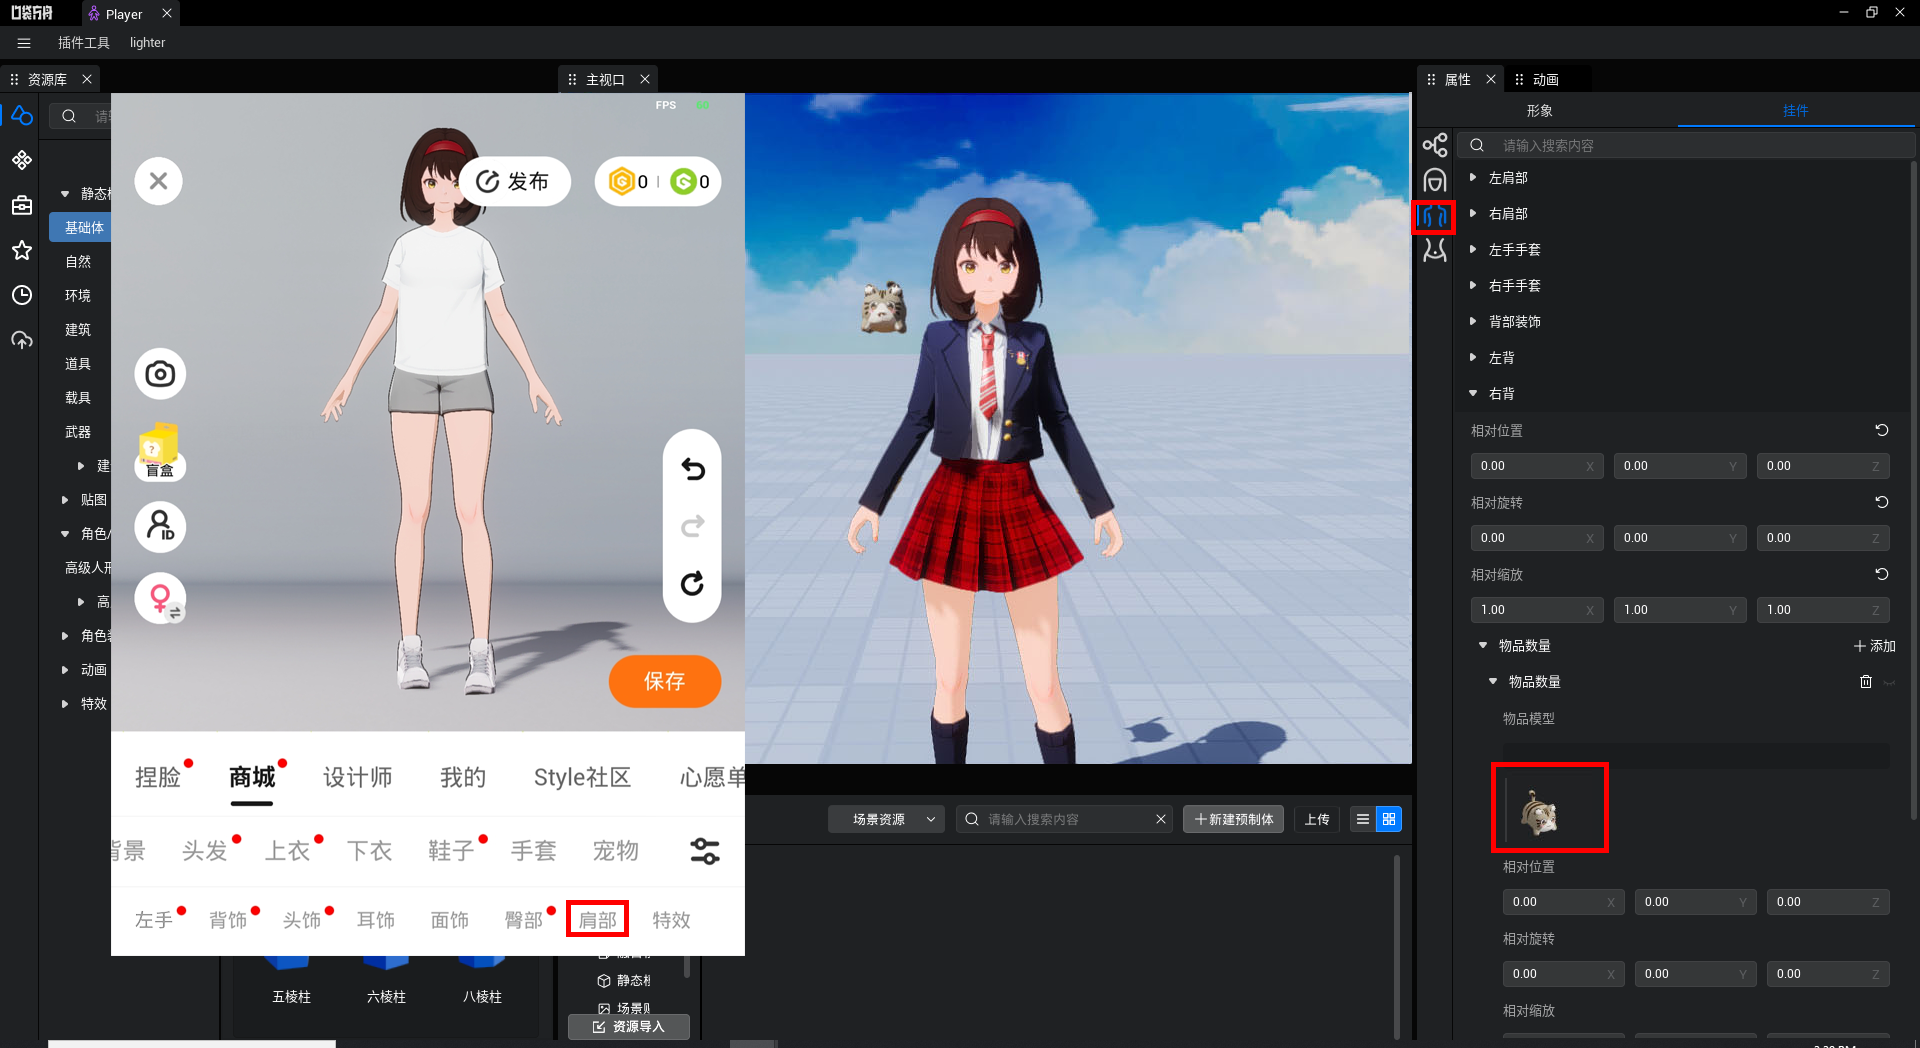Screen dimensions: 1920x1048
Task: Select the node graph icon in the properties panel
Action: pyautogui.click(x=1435, y=145)
